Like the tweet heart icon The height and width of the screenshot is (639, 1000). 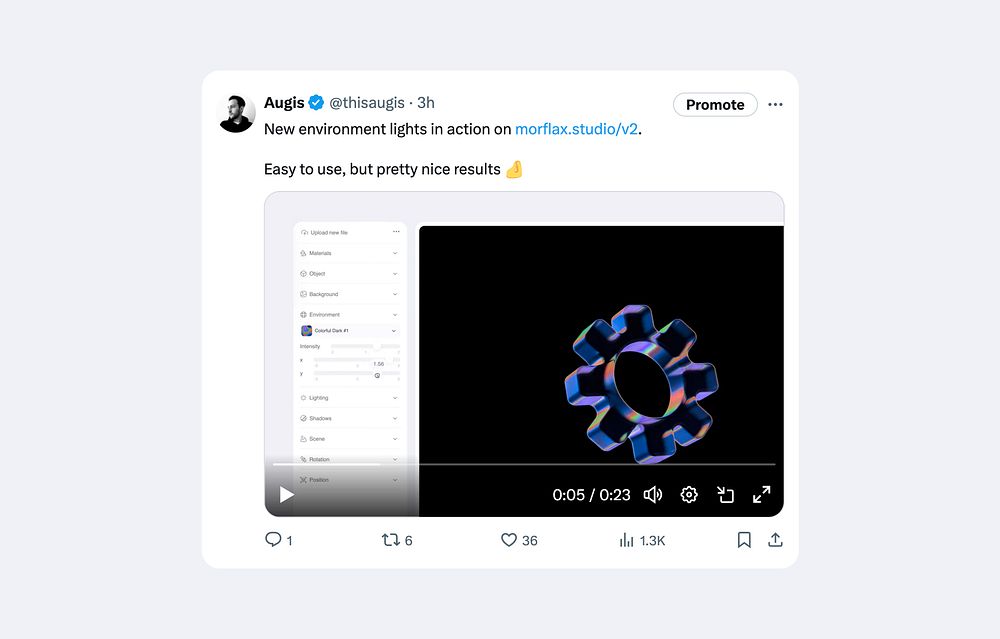pos(508,540)
